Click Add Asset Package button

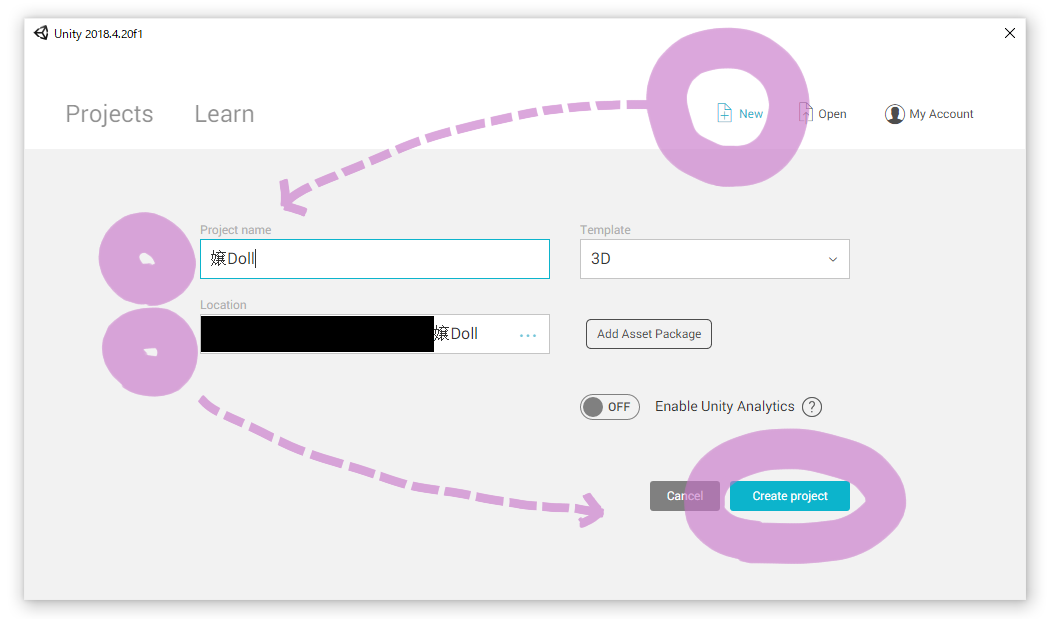(649, 334)
